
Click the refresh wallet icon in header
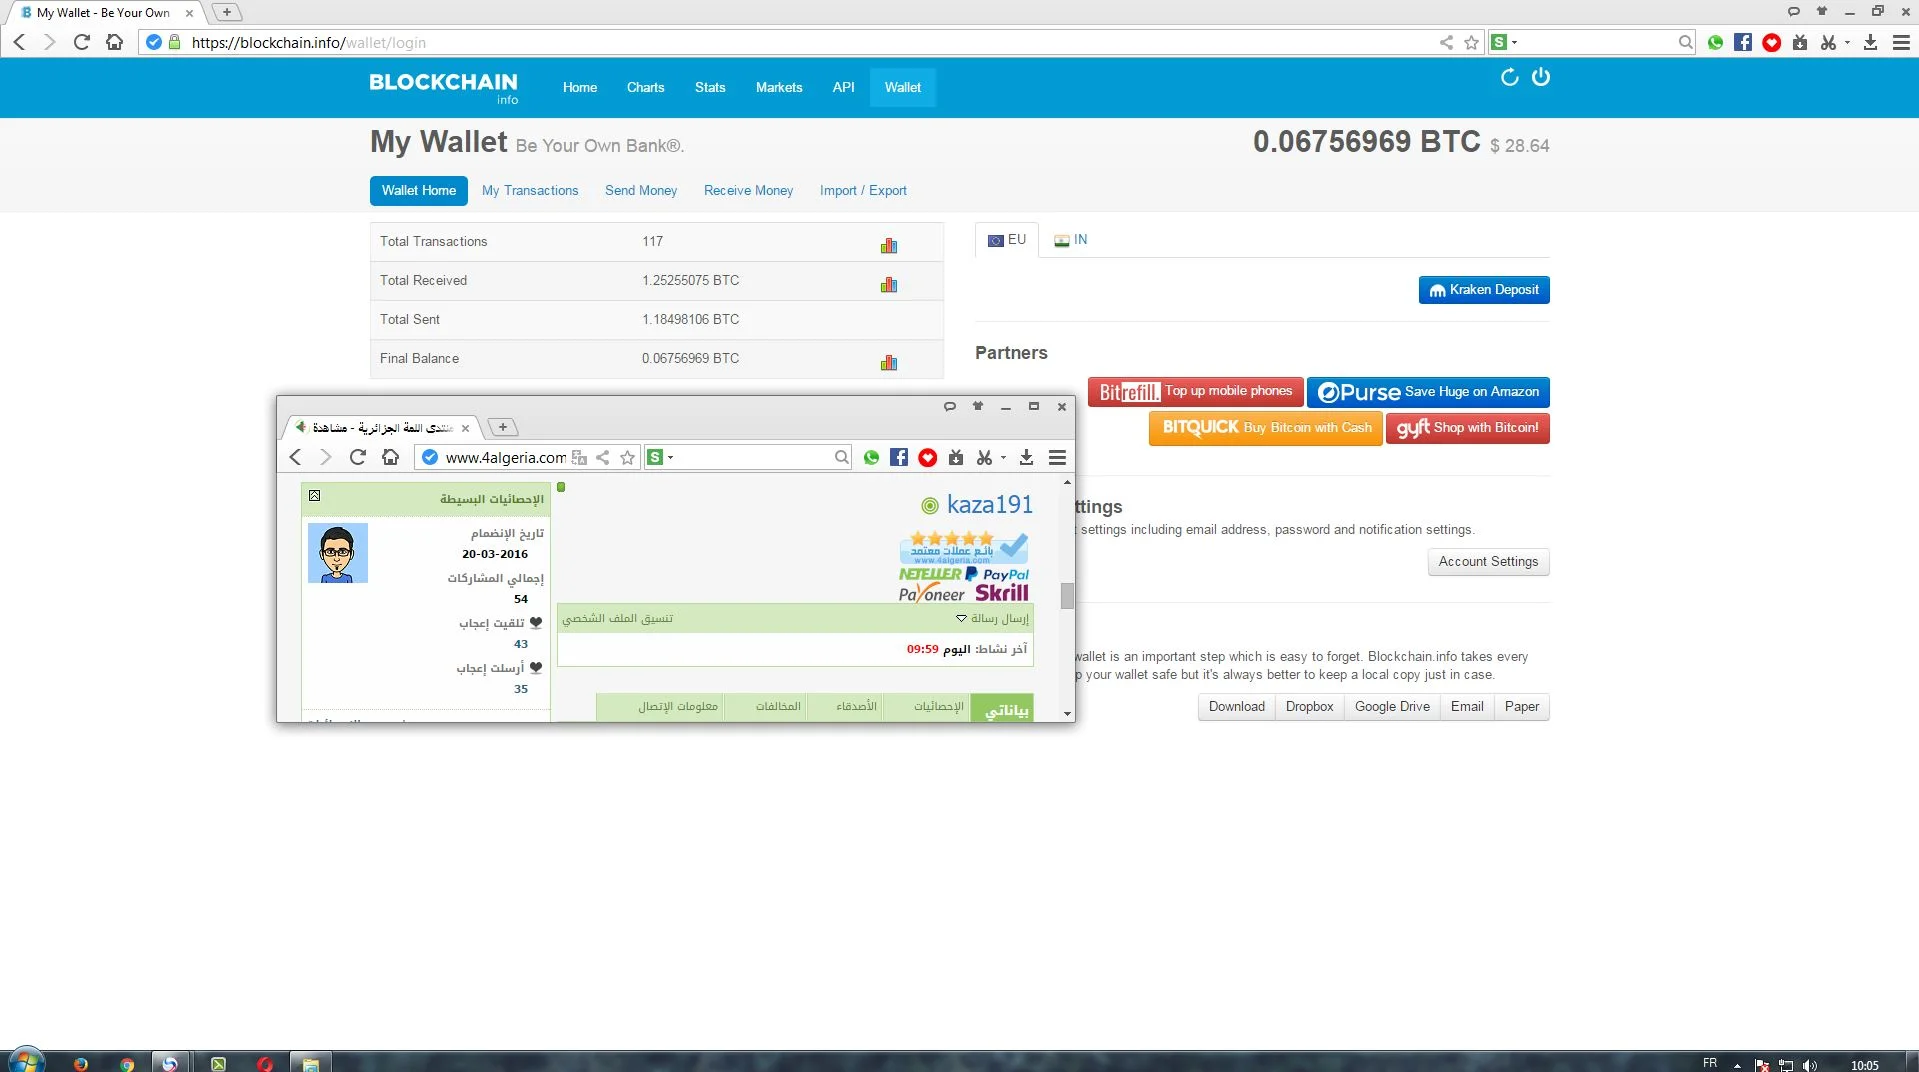click(1509, 78)
